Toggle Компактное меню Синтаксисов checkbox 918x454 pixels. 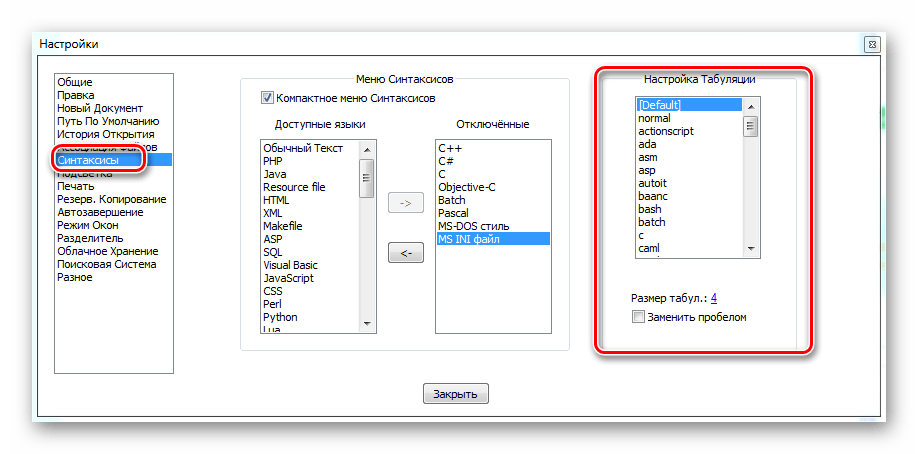click(267, 98)
